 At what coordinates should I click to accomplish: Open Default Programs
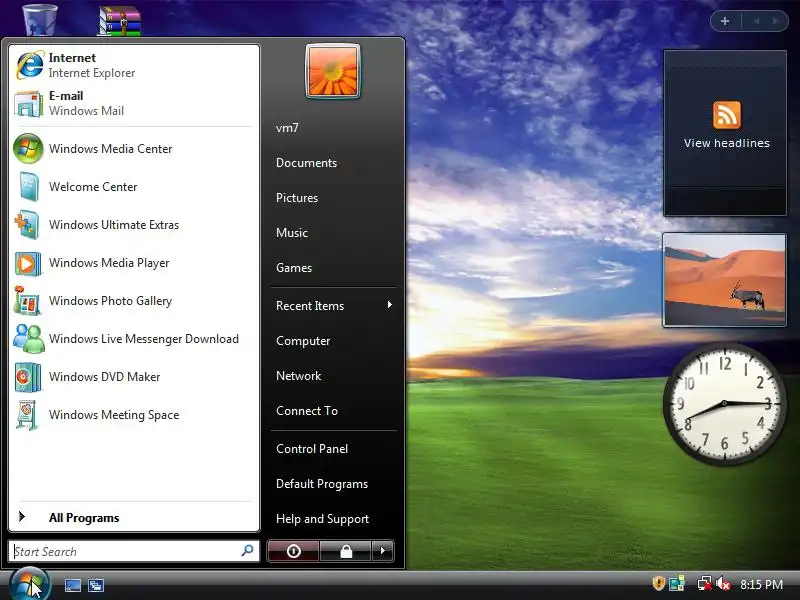click(x=322, y=484)
